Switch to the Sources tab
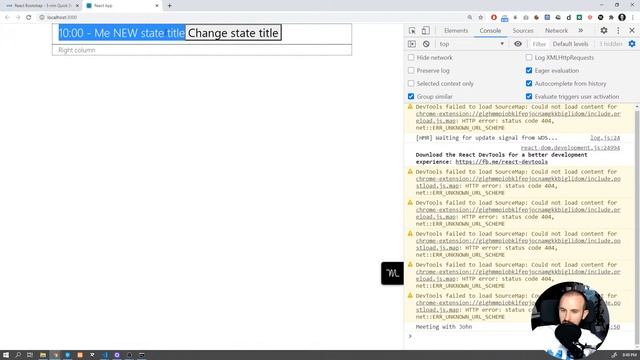Viewport: 640px width, 360px height. pyautogui.click(x=523, y=31)
